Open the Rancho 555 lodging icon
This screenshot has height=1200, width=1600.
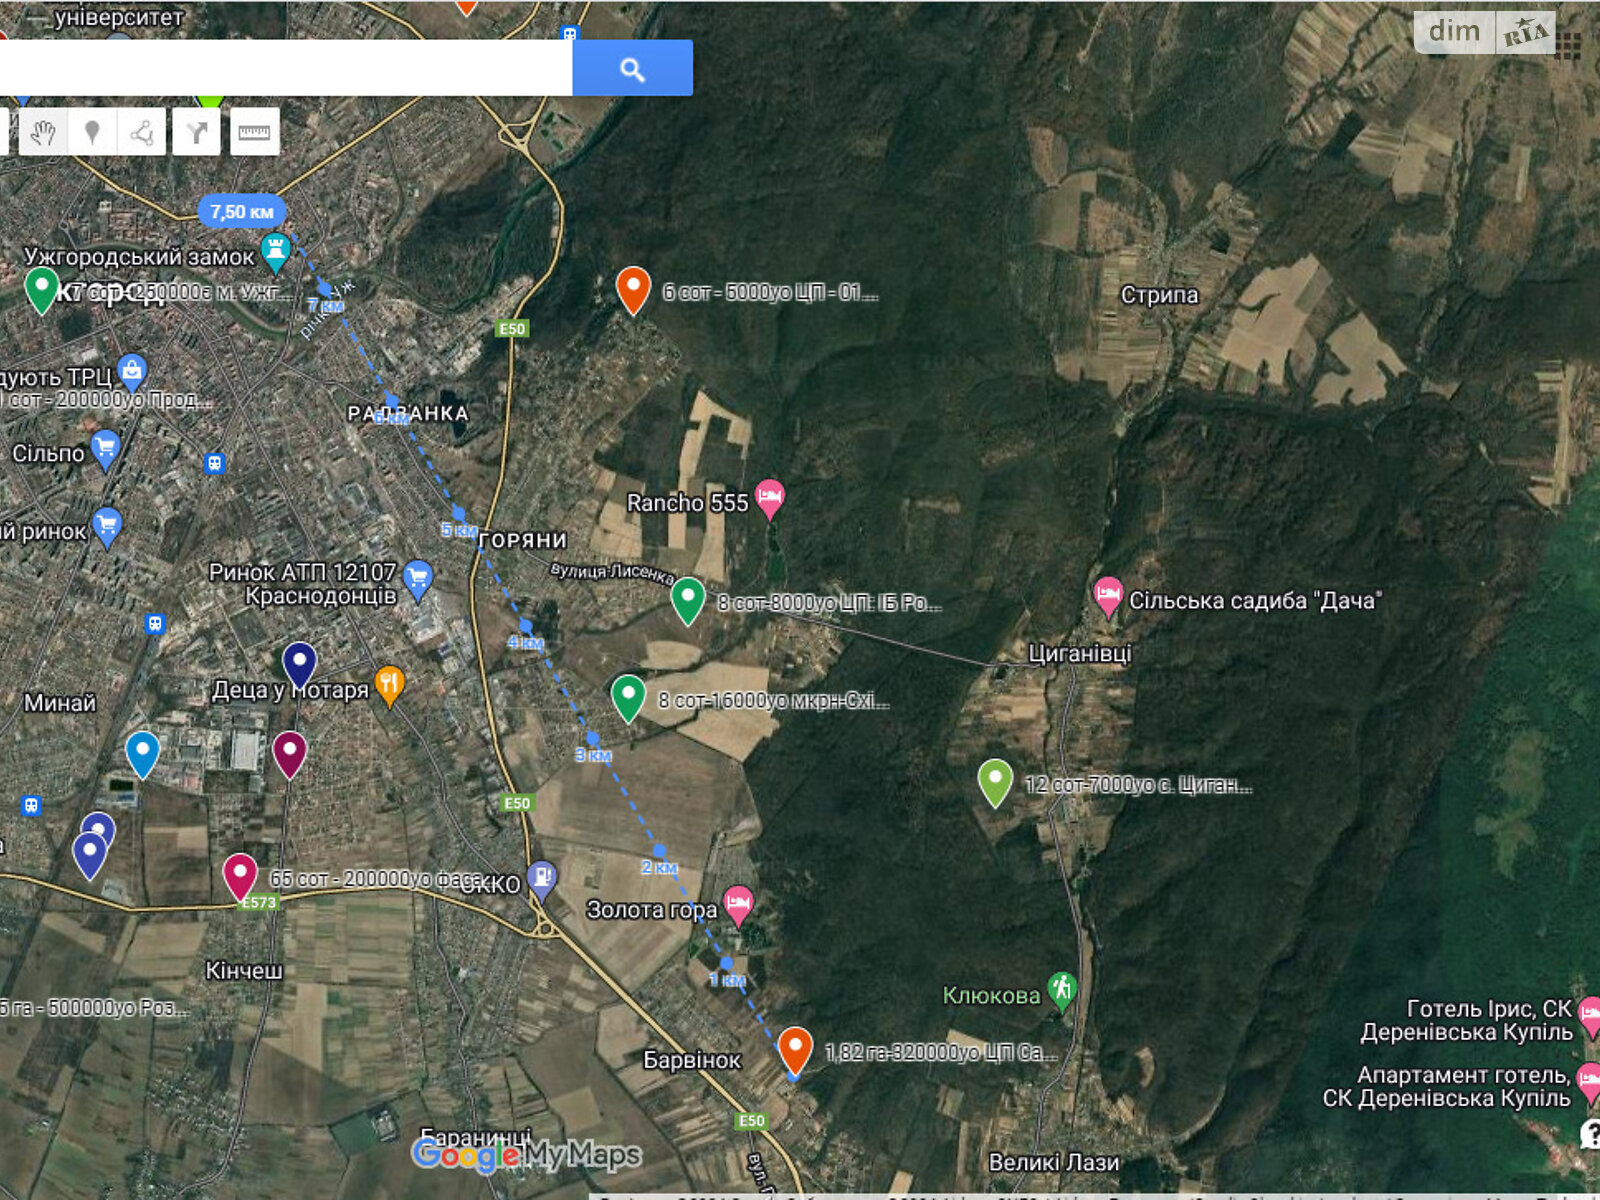769,499
